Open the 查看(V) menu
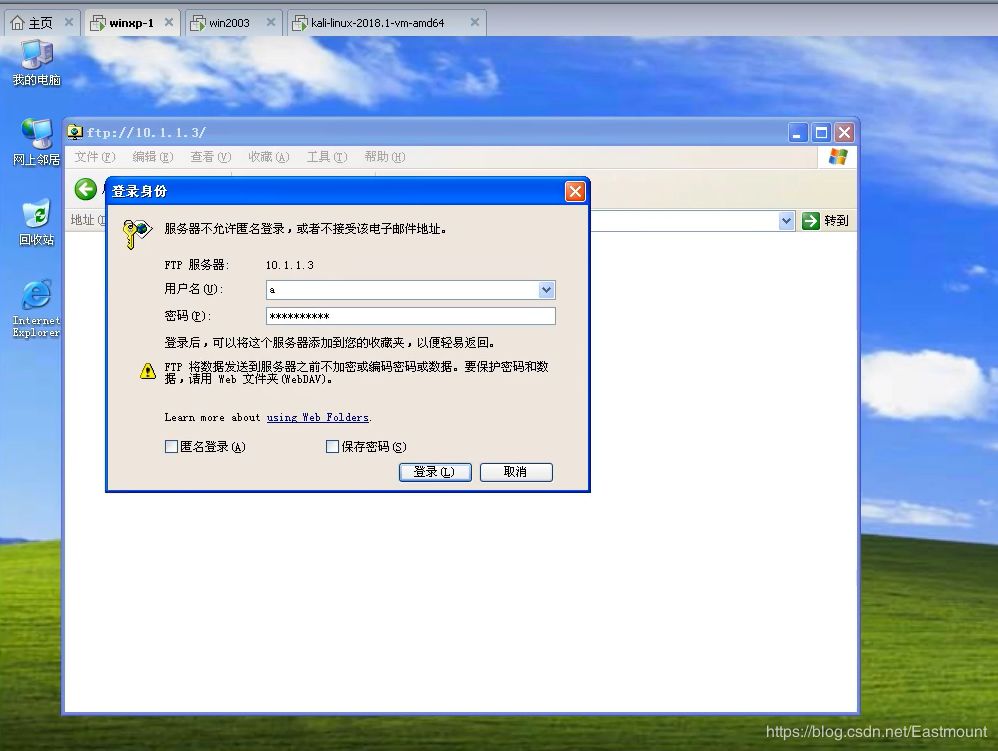This screenshot has height=751, width=998. (211, 157)
